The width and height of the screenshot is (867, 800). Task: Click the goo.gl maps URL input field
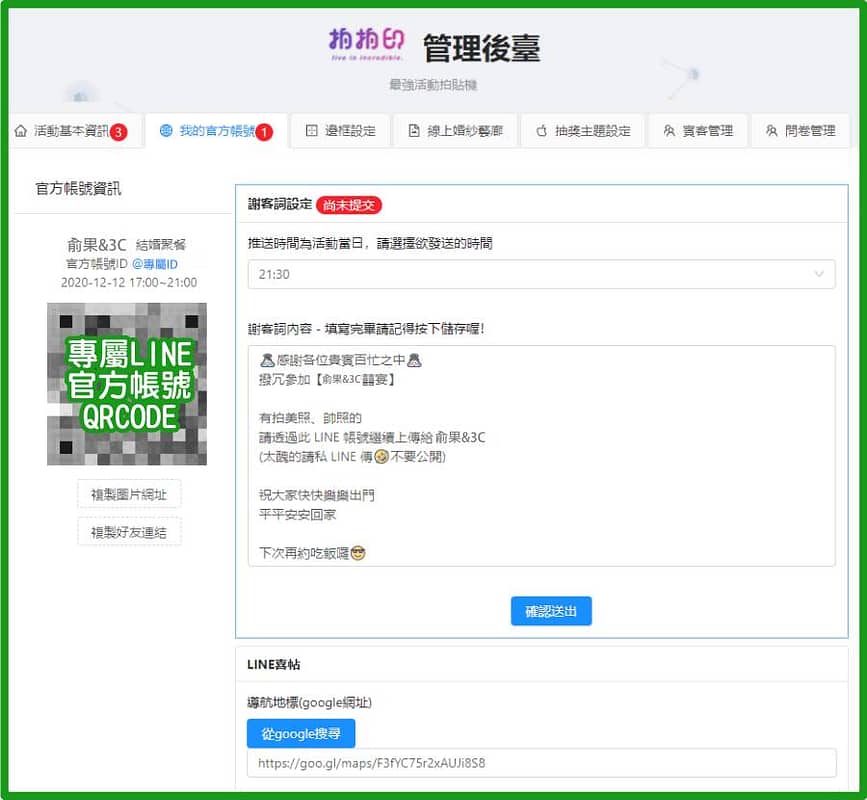(541, 763)
